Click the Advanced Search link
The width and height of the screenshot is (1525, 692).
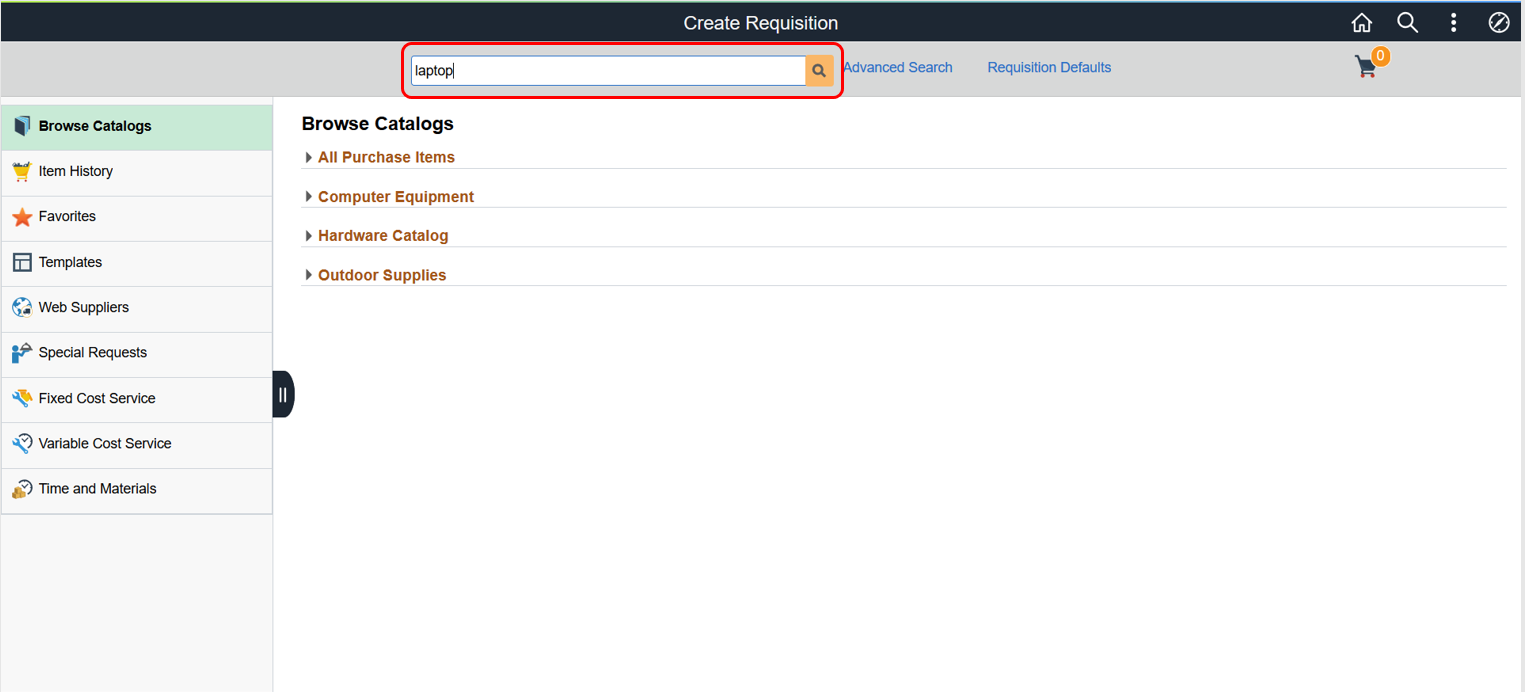(897, 67)
